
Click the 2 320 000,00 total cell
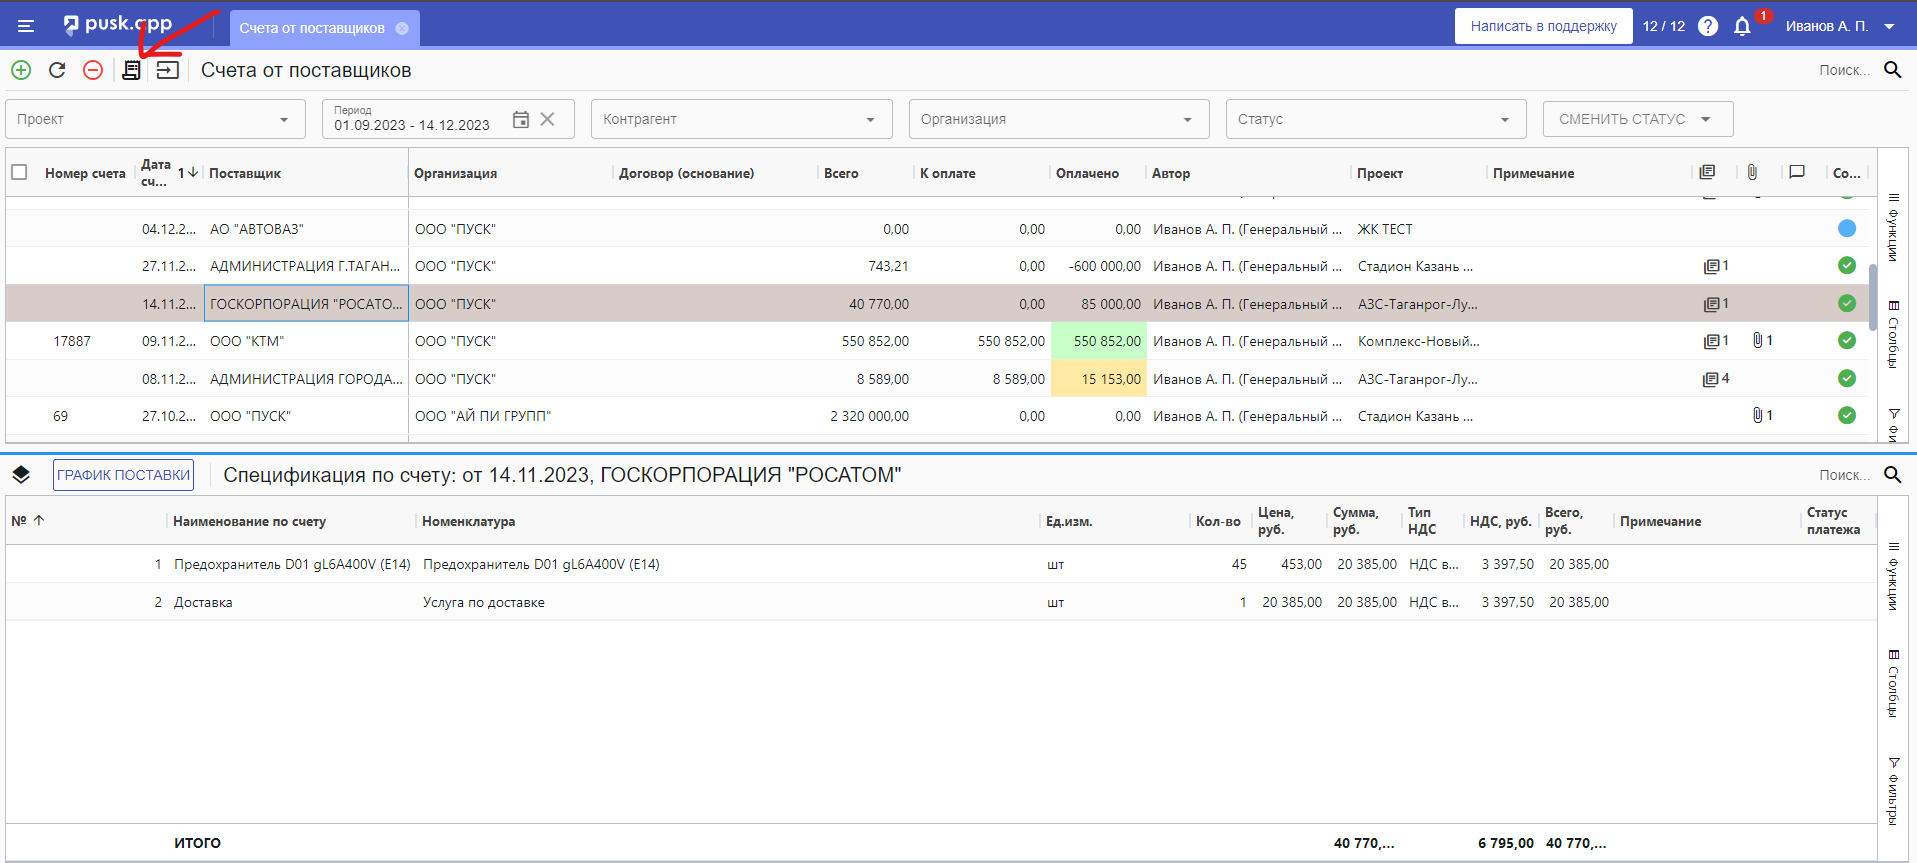click(869, 416)
